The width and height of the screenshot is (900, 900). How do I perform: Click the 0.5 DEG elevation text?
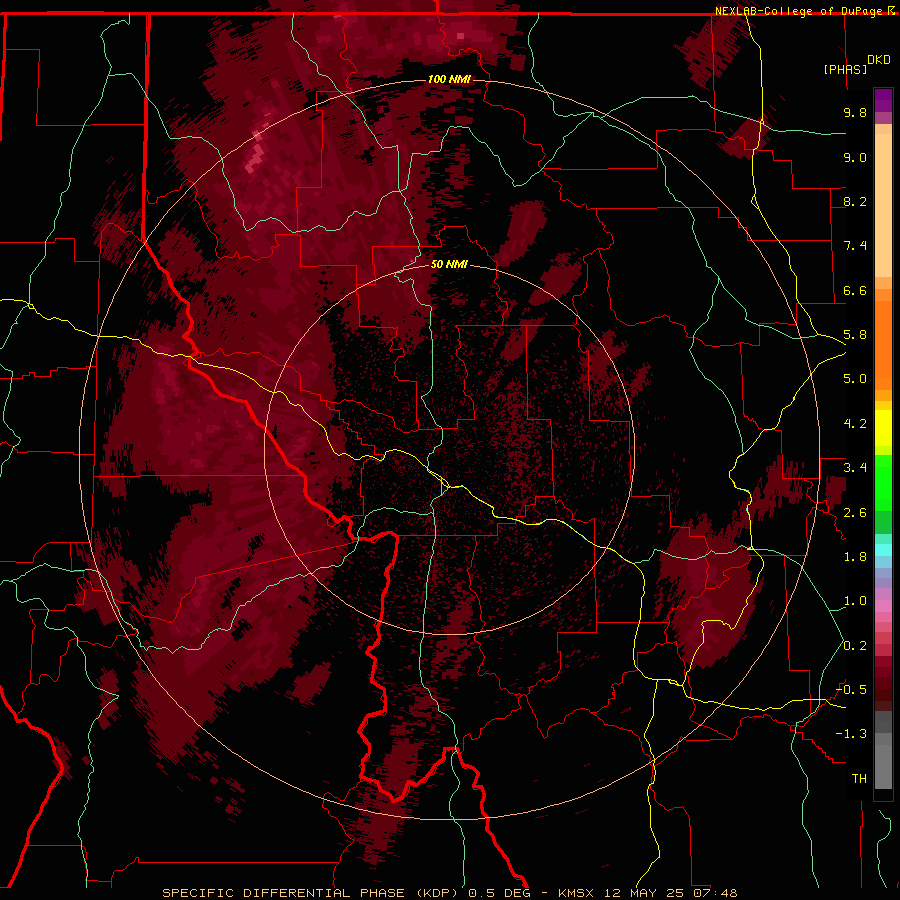(500, 893)
